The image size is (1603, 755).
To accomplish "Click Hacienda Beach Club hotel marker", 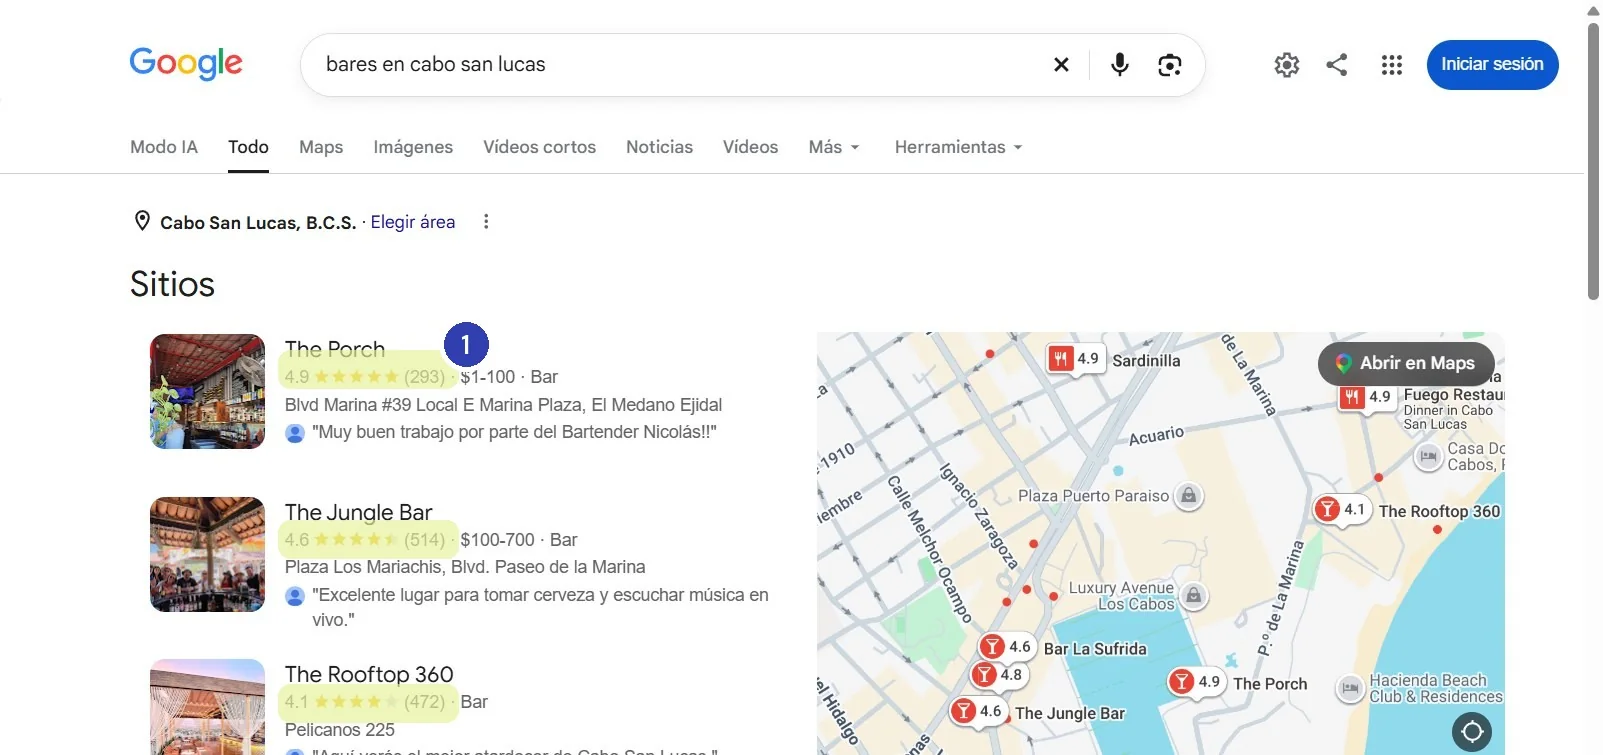I will (x=1350, y=688).
